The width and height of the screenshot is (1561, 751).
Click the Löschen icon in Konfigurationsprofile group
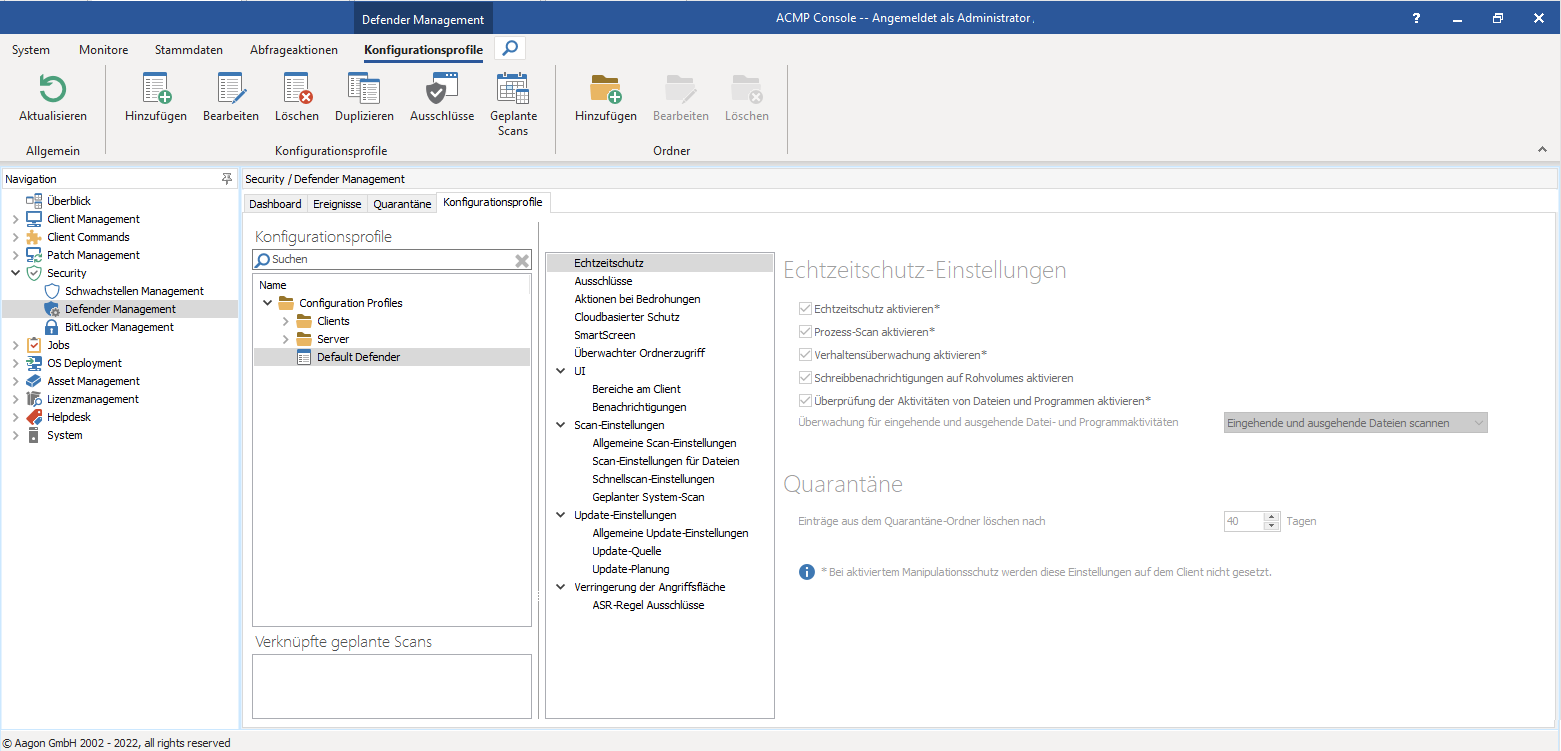296,95
